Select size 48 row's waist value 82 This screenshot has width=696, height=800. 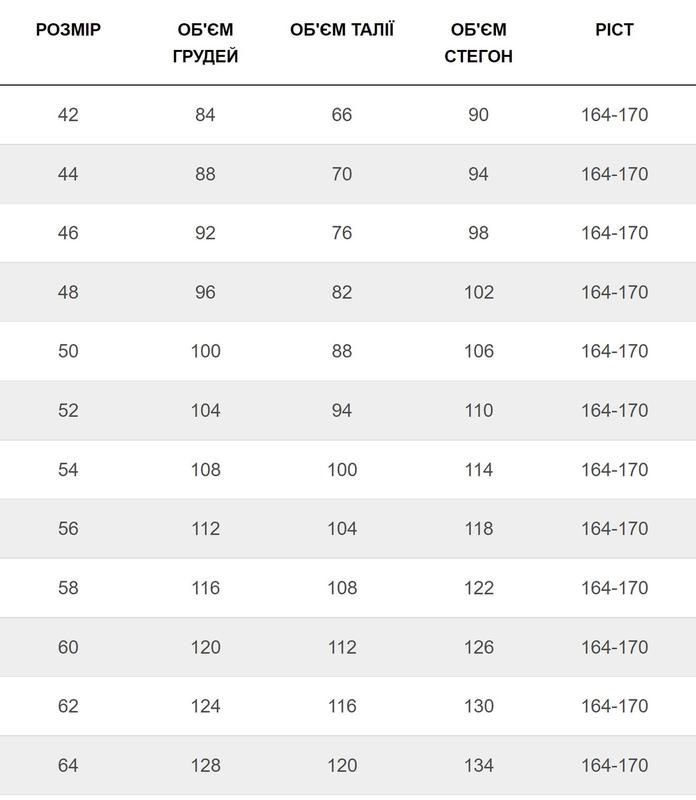pyautogui.click(x=342, y=292)
